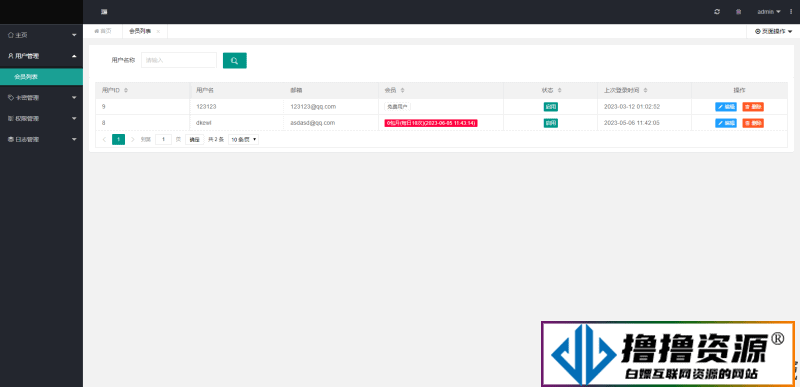Click orange delete button for user dkewl

pyautogui.click(x=753, y=123)
